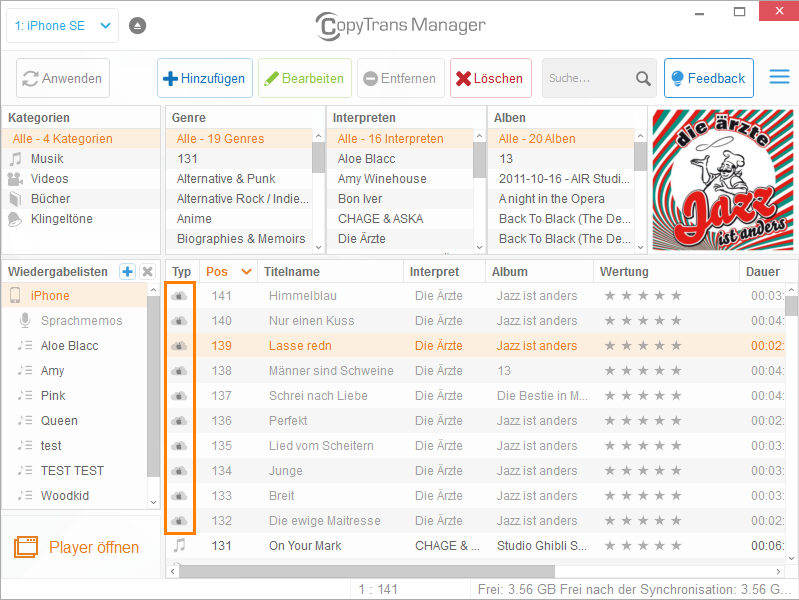Viewport: 799px width, 600px height.
Task: Open the Feedback dialog
Action: [x=708, y=78]
